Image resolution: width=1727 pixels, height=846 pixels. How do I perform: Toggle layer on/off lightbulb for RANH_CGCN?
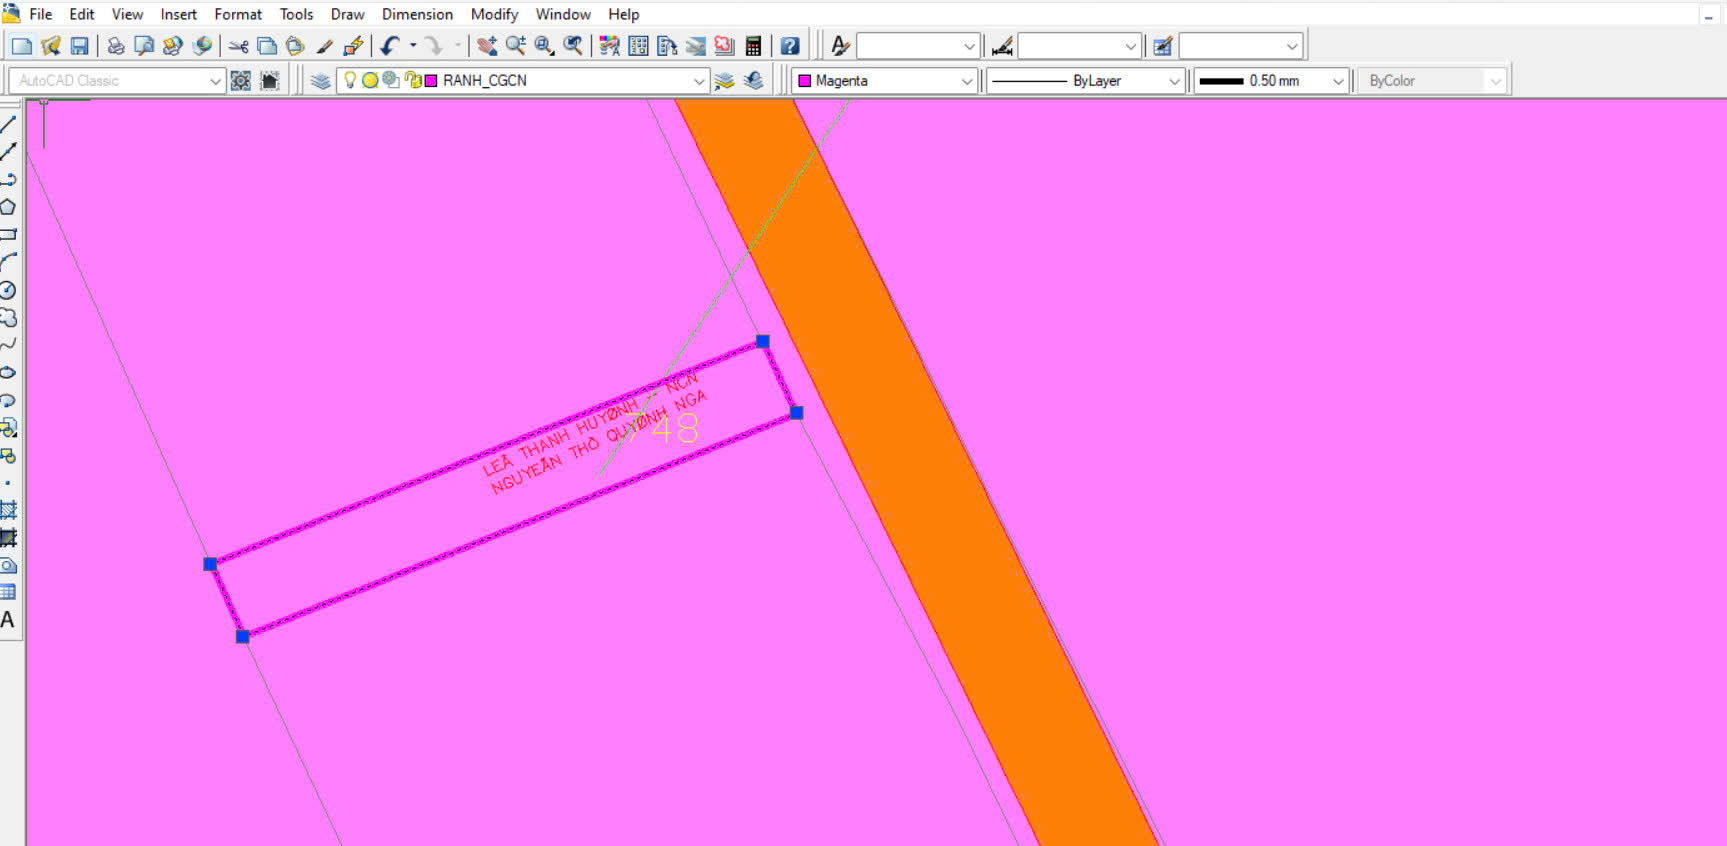[x=350, y=80]
